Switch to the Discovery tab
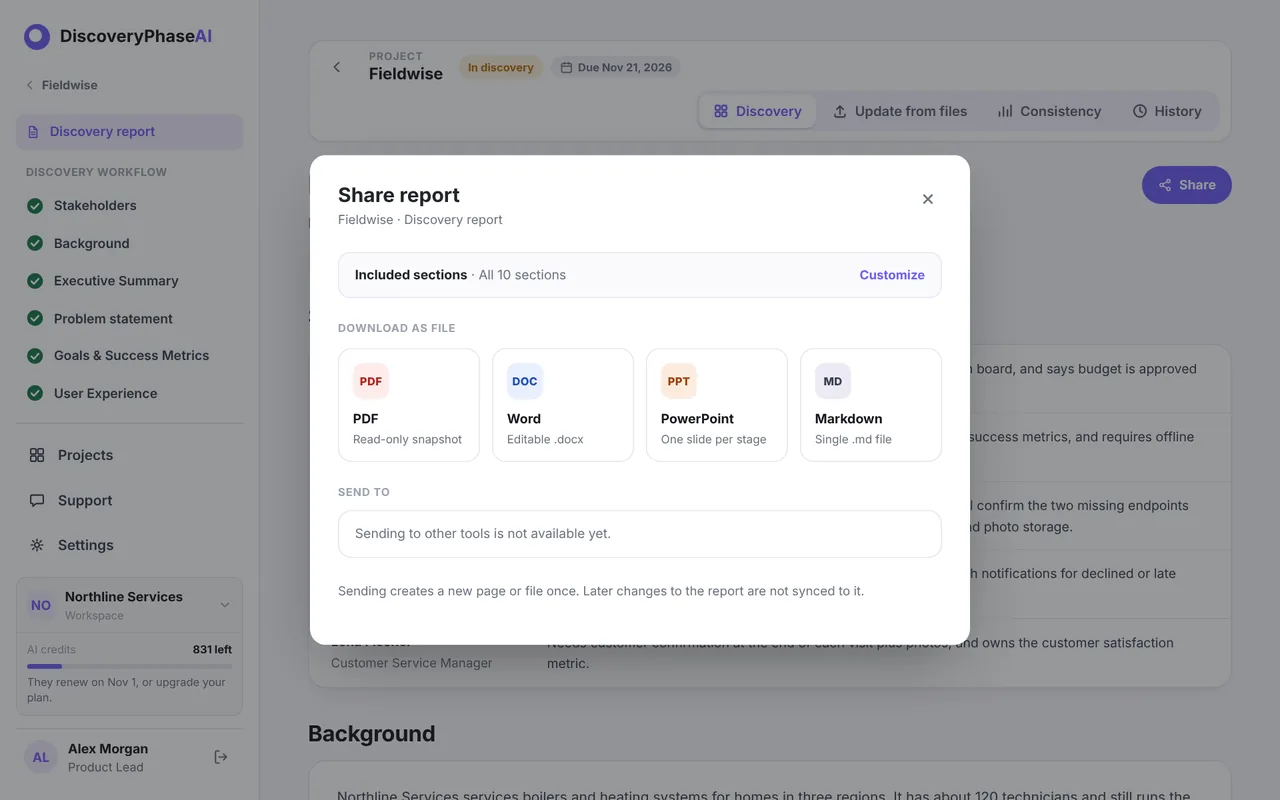 point(758,111)
